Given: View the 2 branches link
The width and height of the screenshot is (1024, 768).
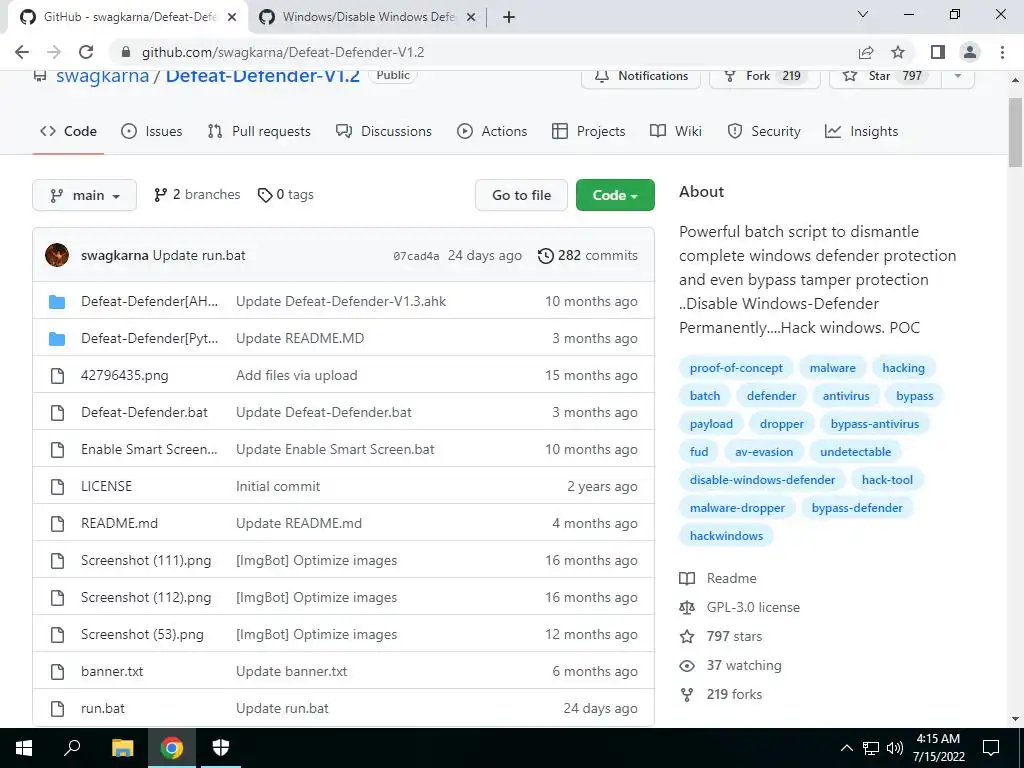Looking at the screenshot, I should click(197, 195).
